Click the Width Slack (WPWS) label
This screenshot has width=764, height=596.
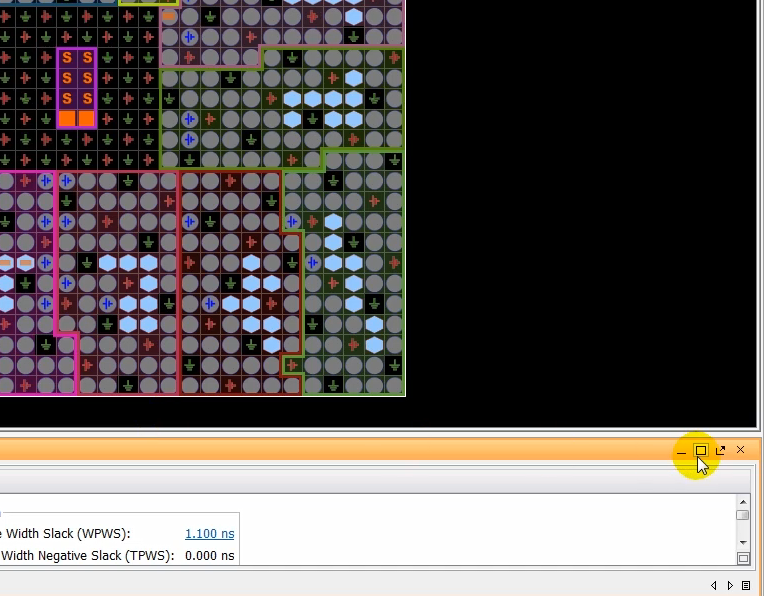(x=66, y=534)
